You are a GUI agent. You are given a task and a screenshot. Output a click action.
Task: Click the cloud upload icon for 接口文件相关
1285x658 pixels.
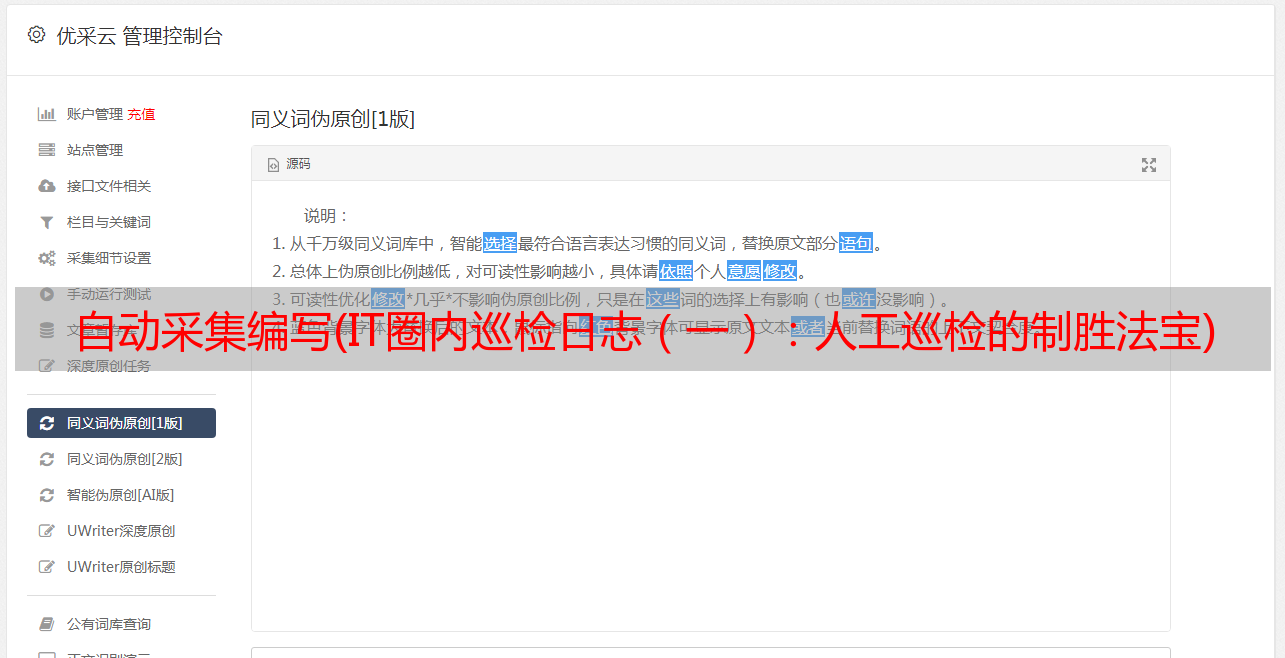point(46,186)
